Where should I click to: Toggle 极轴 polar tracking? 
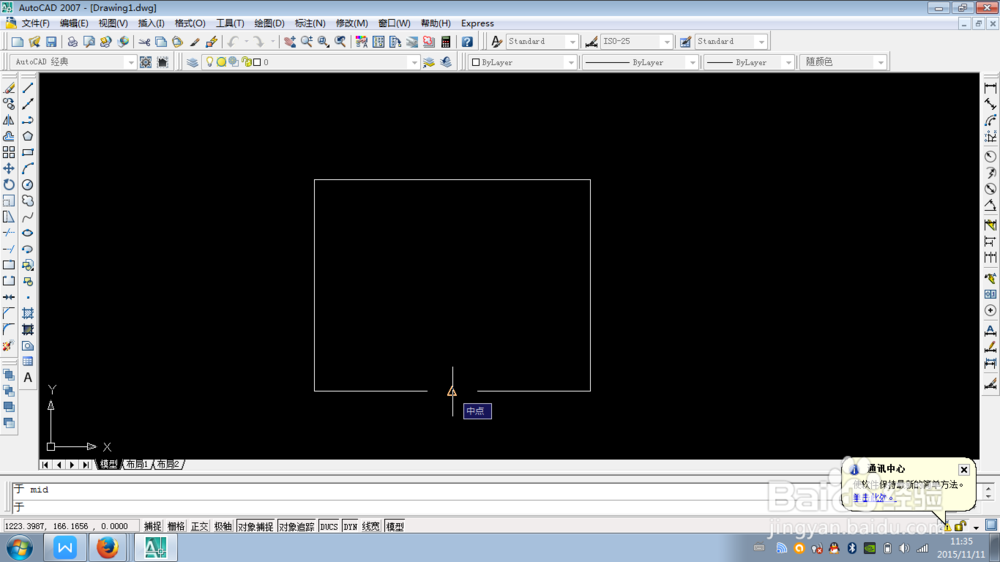(x=223, y=526)
